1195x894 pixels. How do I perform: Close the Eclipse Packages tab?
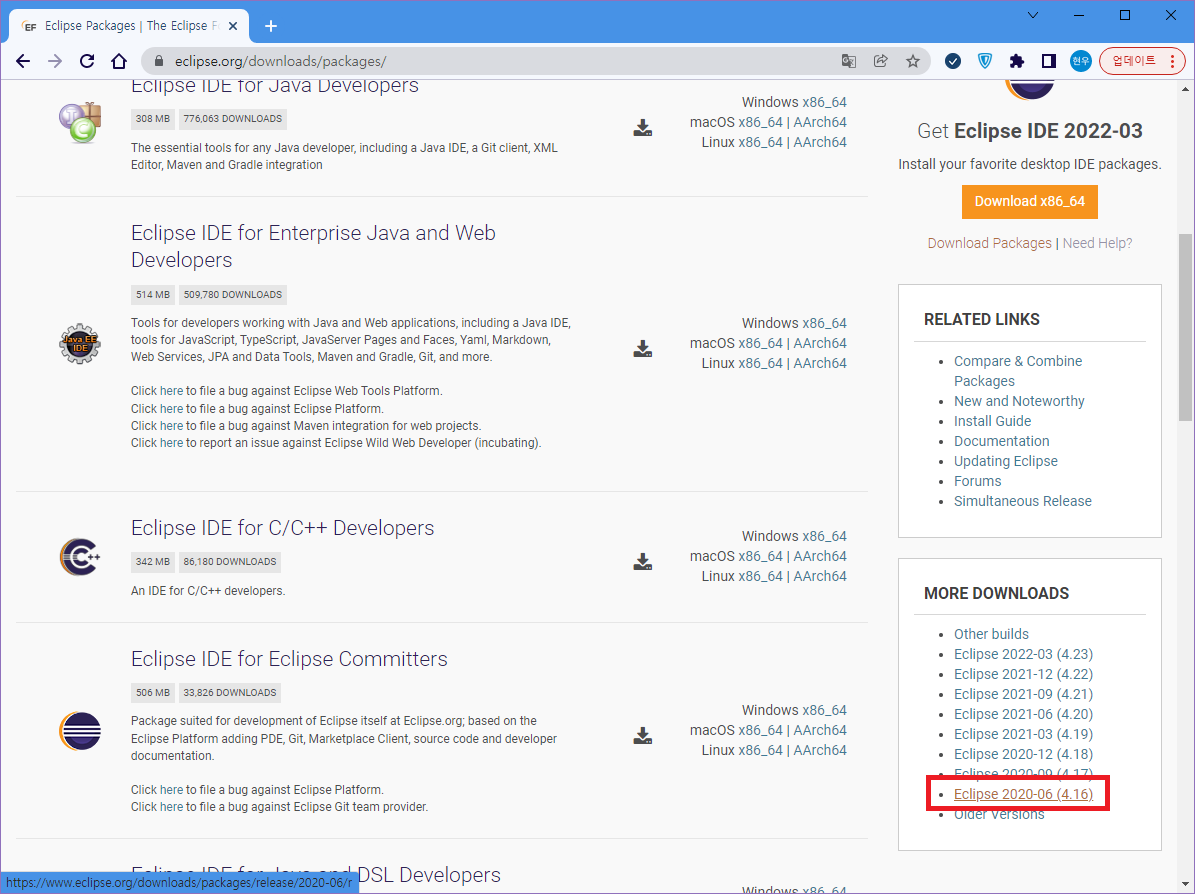point(233,26)
